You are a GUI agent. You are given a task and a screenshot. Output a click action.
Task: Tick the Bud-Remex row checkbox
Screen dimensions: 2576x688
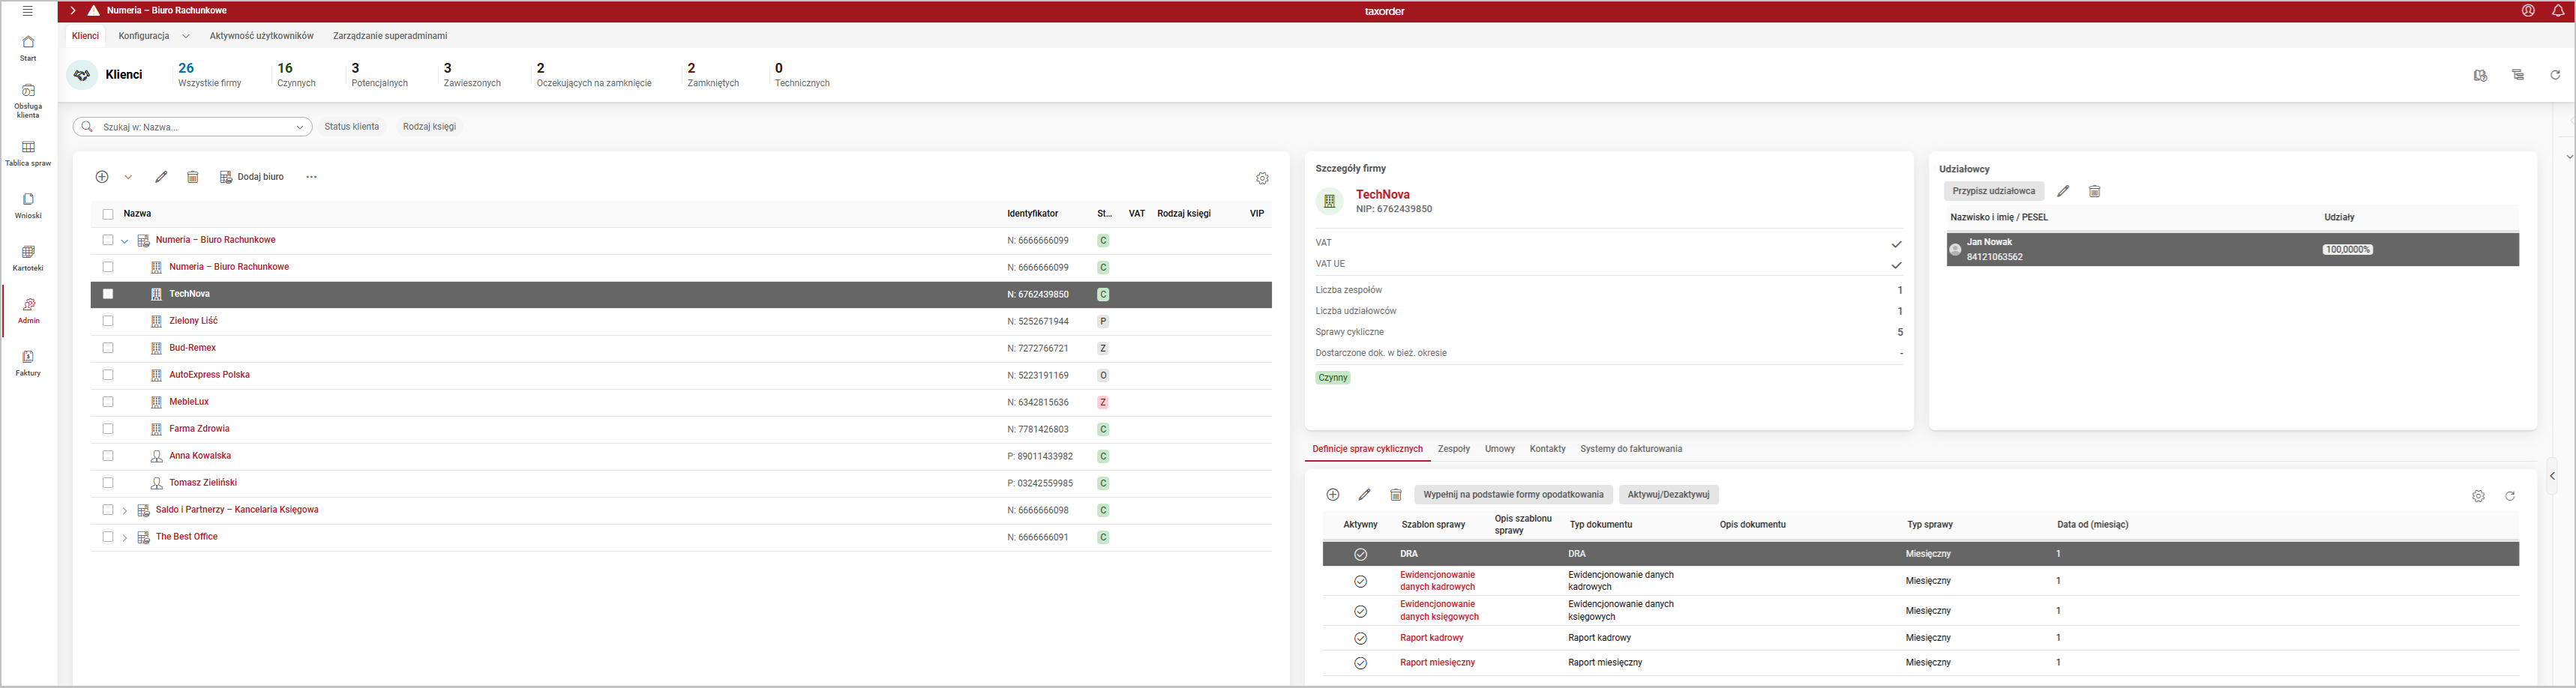(108, 348)
